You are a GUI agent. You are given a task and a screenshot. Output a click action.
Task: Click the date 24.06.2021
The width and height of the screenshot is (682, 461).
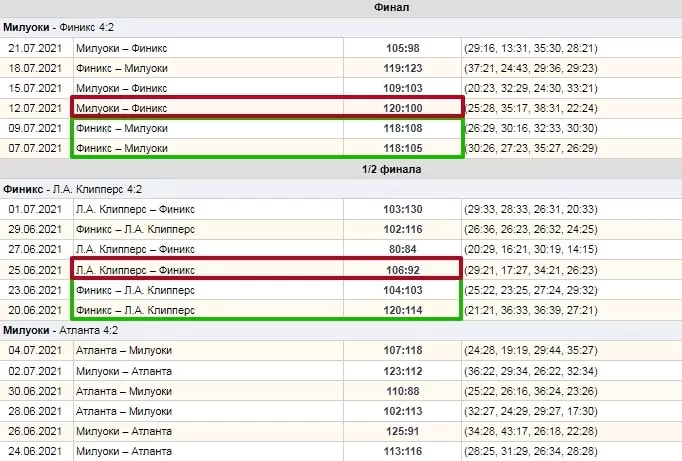(35, 451)
